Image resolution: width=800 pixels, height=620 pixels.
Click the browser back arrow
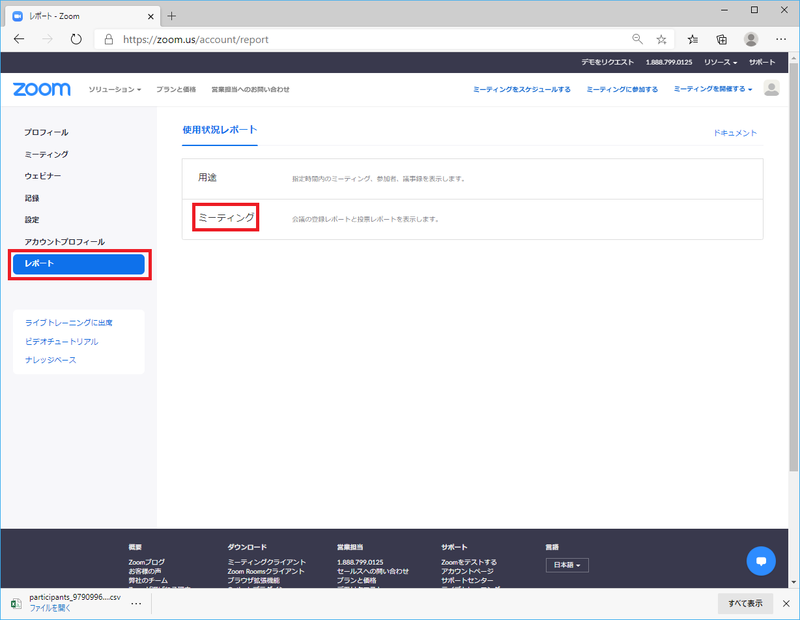click(19, 39)
